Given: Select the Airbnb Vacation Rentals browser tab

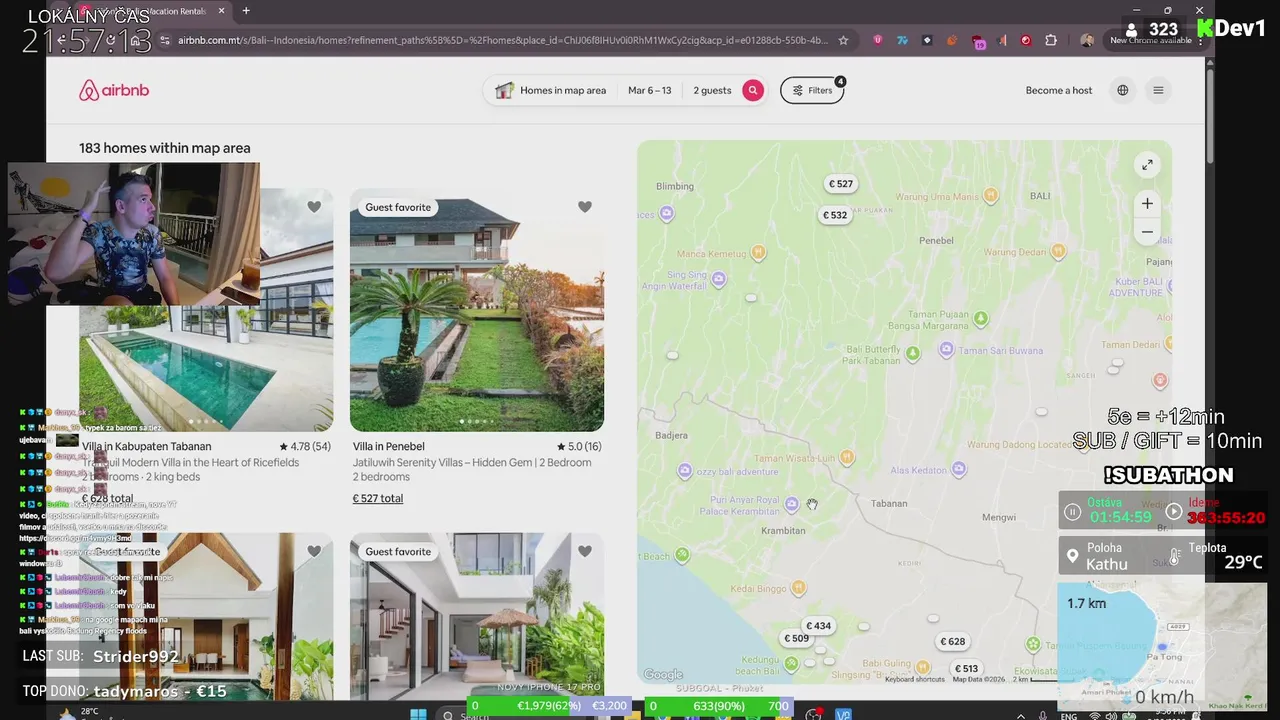Looking at the screenshot, I should (150, 11).
